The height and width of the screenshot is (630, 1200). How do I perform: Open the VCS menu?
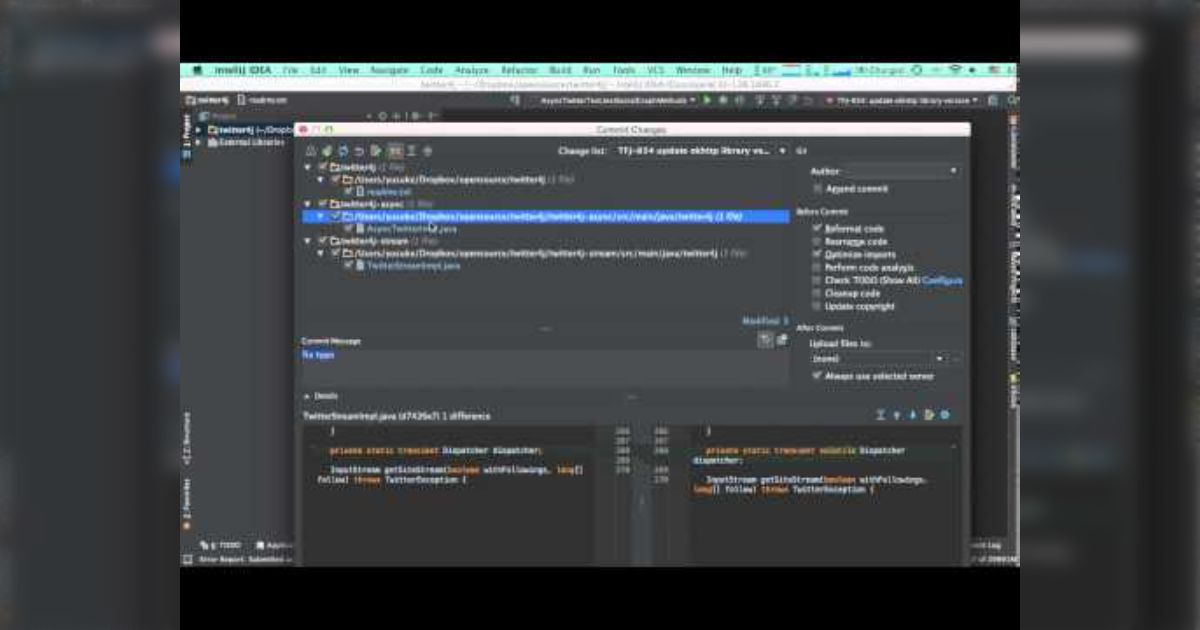tap(655, 71)
